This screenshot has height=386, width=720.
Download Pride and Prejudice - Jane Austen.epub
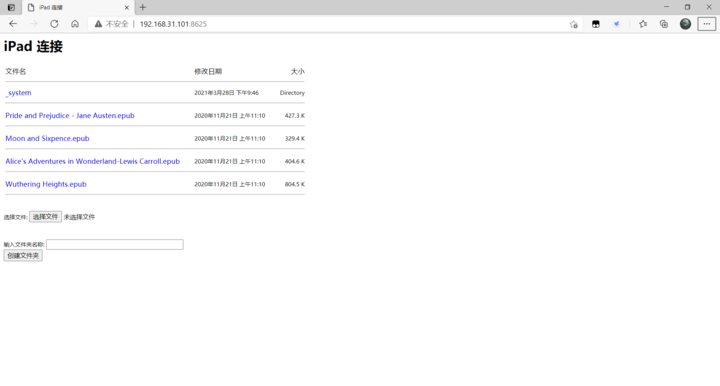click(x=70, y=116)
